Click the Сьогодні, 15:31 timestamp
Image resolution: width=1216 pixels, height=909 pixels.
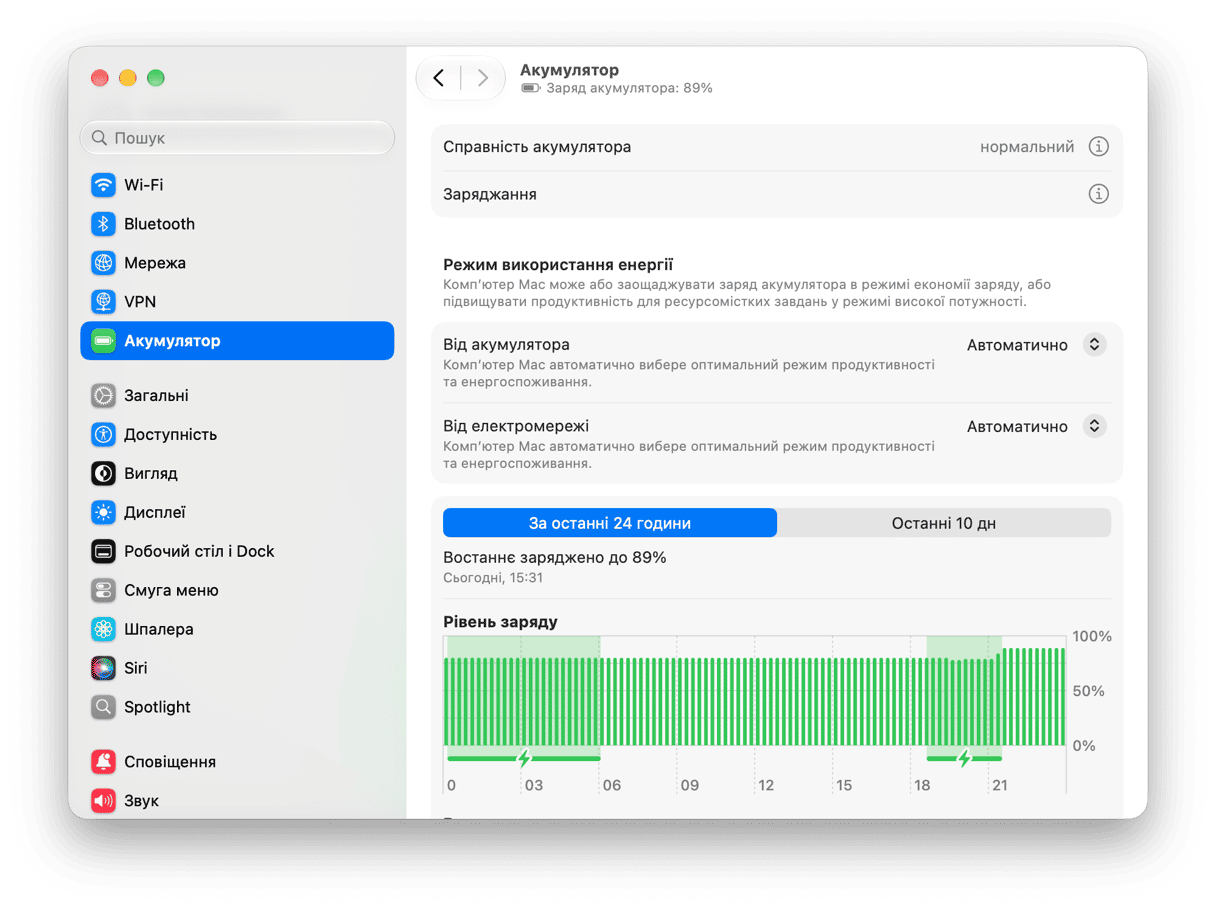click(x=493, y=578)
